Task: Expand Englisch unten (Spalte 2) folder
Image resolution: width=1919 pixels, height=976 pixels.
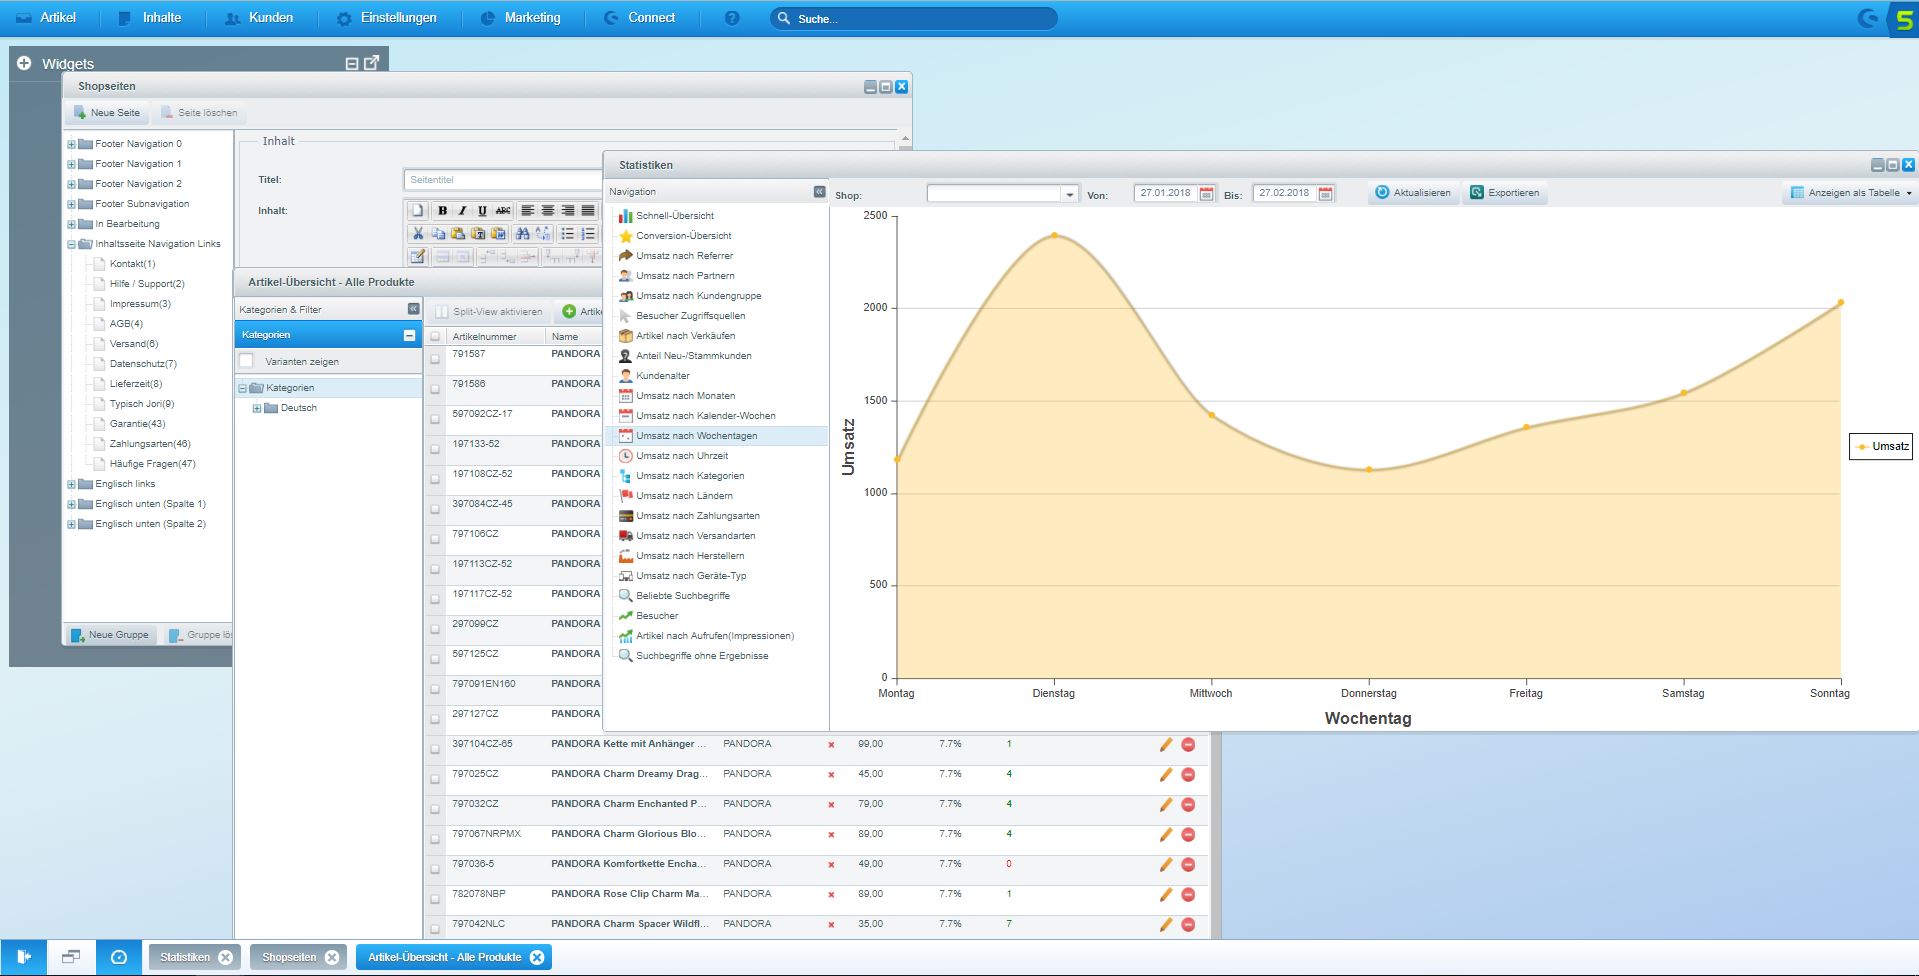Action: pos(71,524)
